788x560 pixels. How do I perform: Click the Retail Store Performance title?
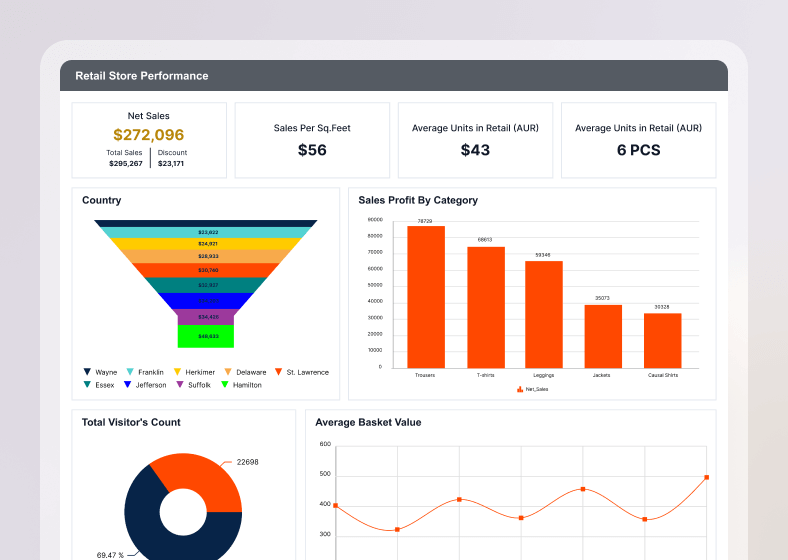pyautogui.click(x=142, y=76)
